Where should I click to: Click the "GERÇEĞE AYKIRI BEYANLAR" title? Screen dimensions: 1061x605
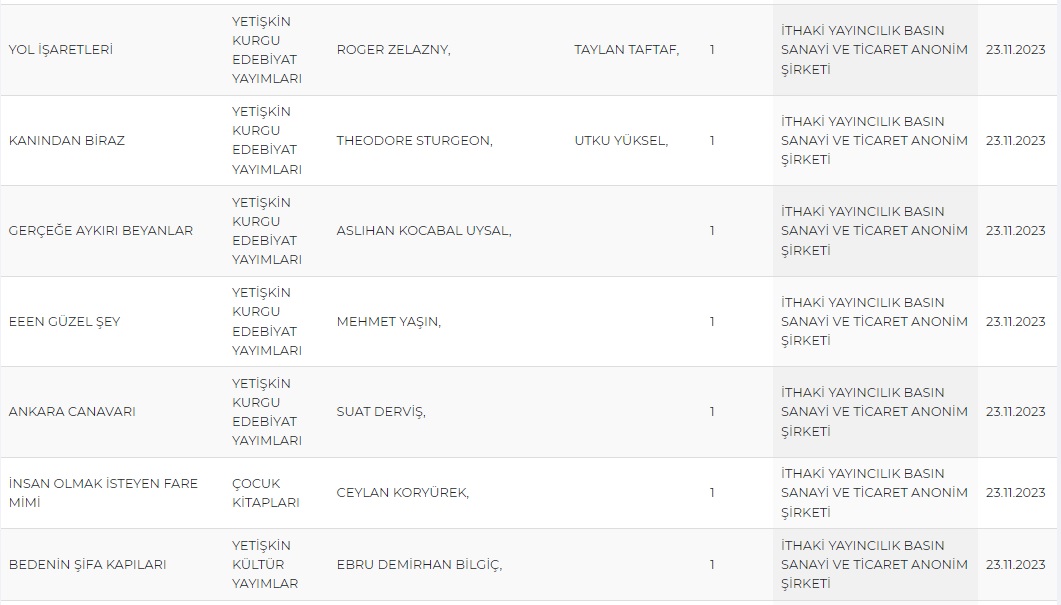[x=100, y=230]
